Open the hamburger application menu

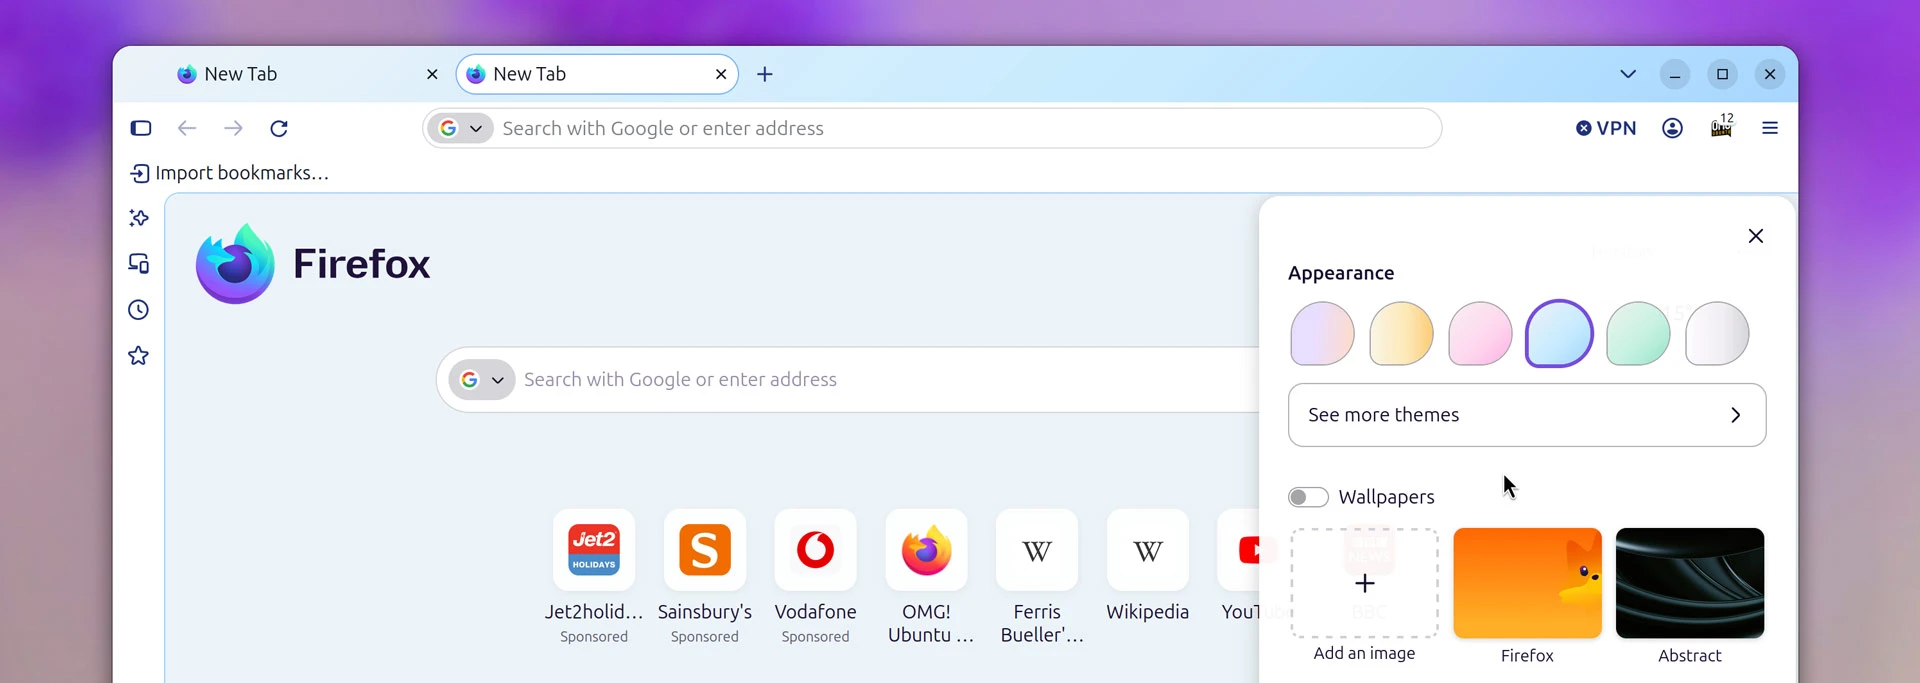pyautogui.click(x=1770, y=128)
